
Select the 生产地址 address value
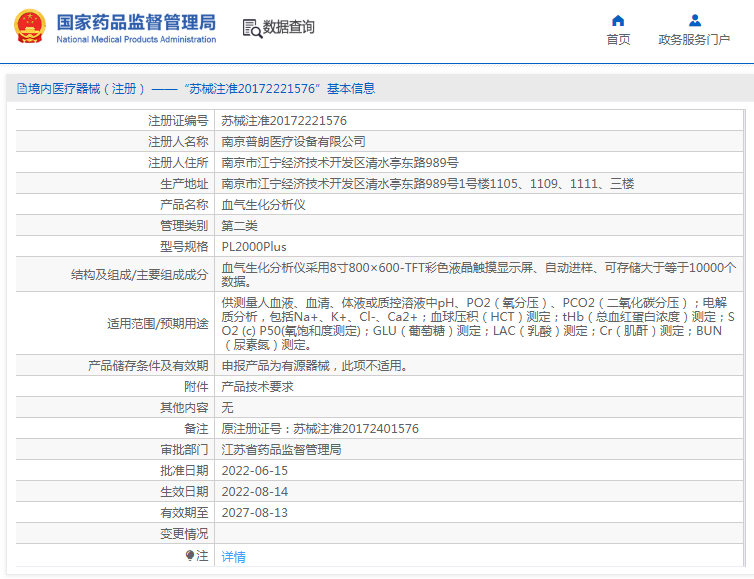click(427, 183)
